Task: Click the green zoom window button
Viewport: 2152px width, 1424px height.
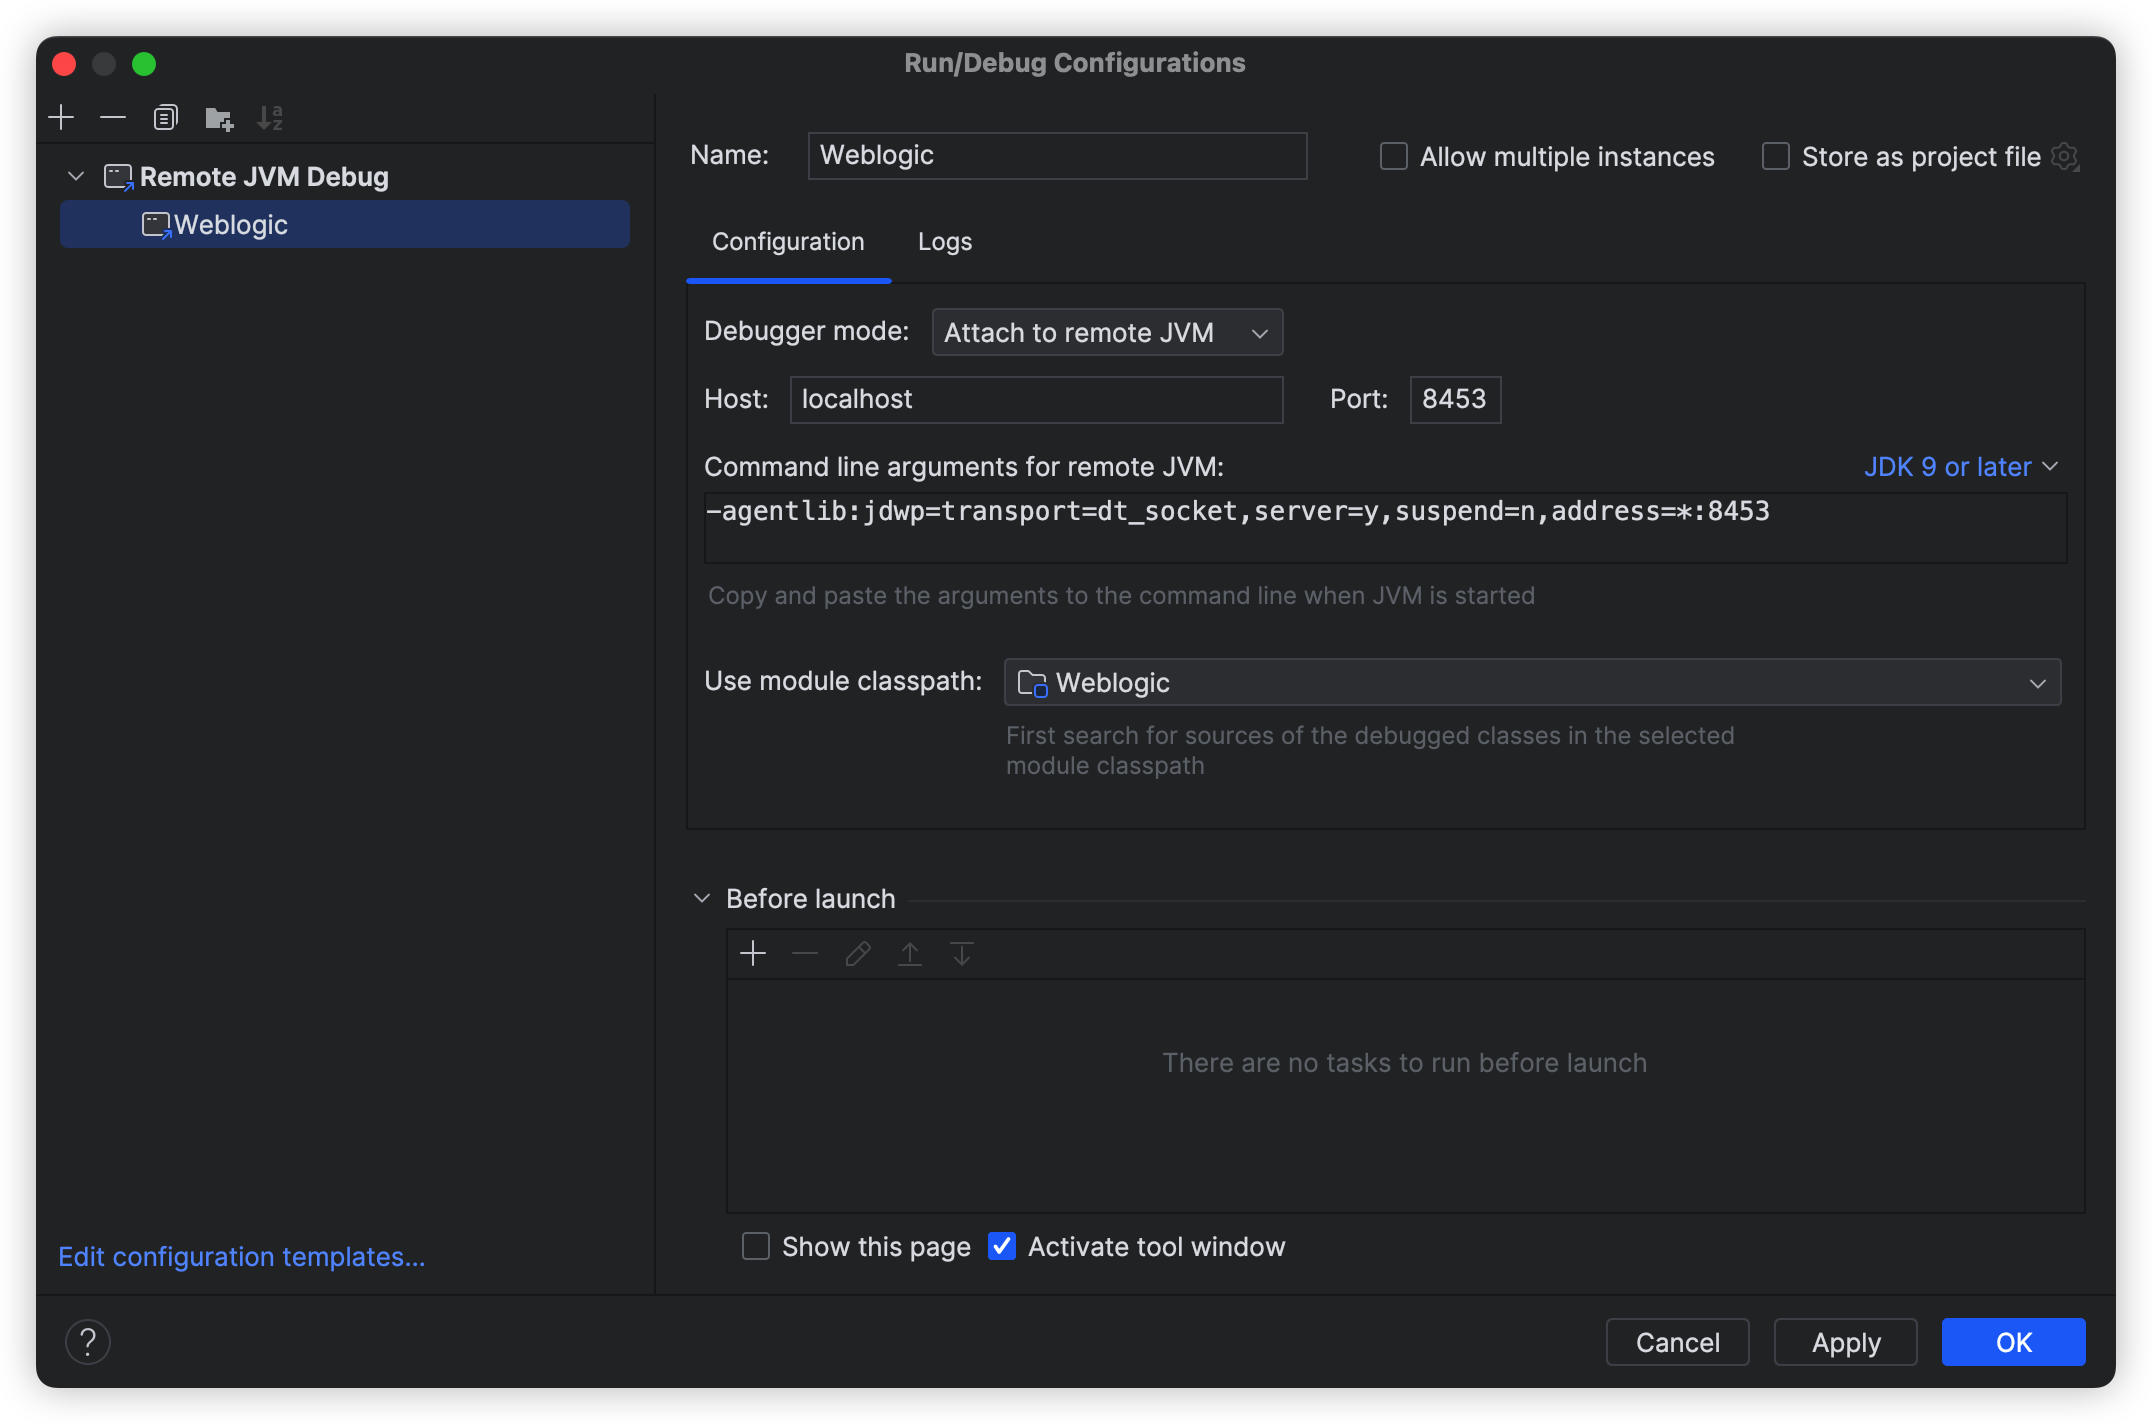Action: 144,64
